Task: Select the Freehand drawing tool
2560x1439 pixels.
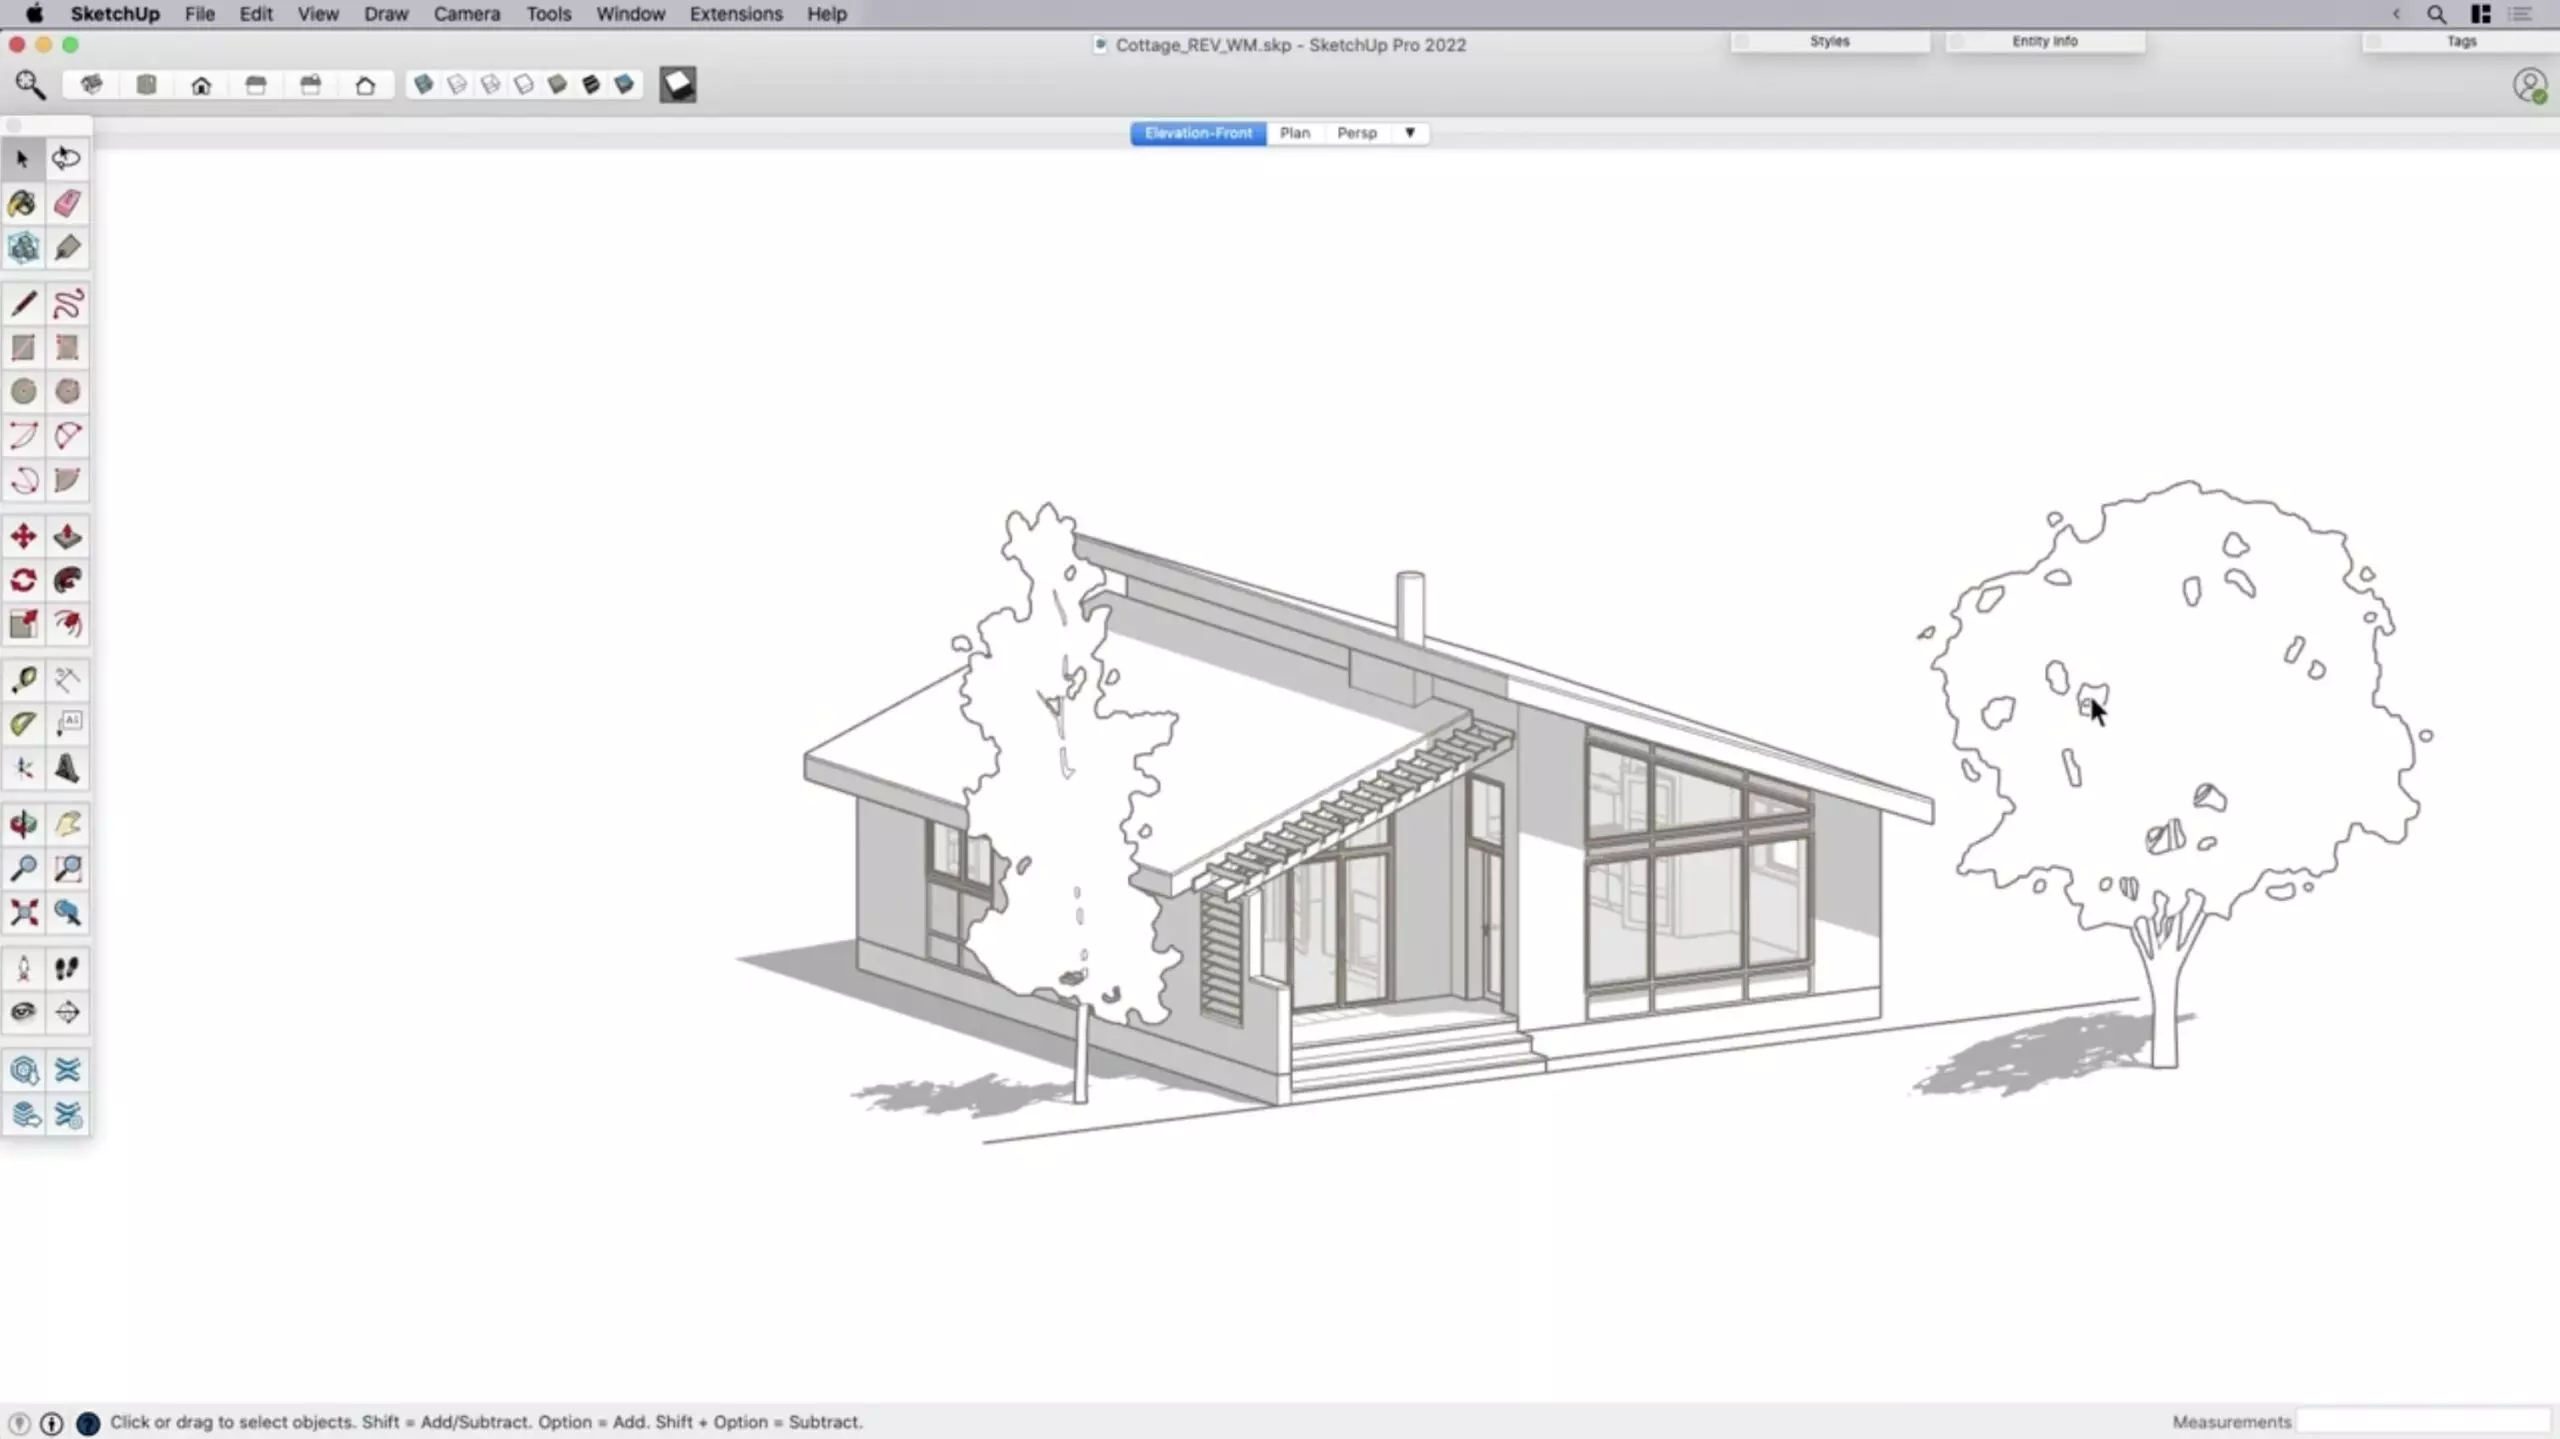Action: point(67,304)
